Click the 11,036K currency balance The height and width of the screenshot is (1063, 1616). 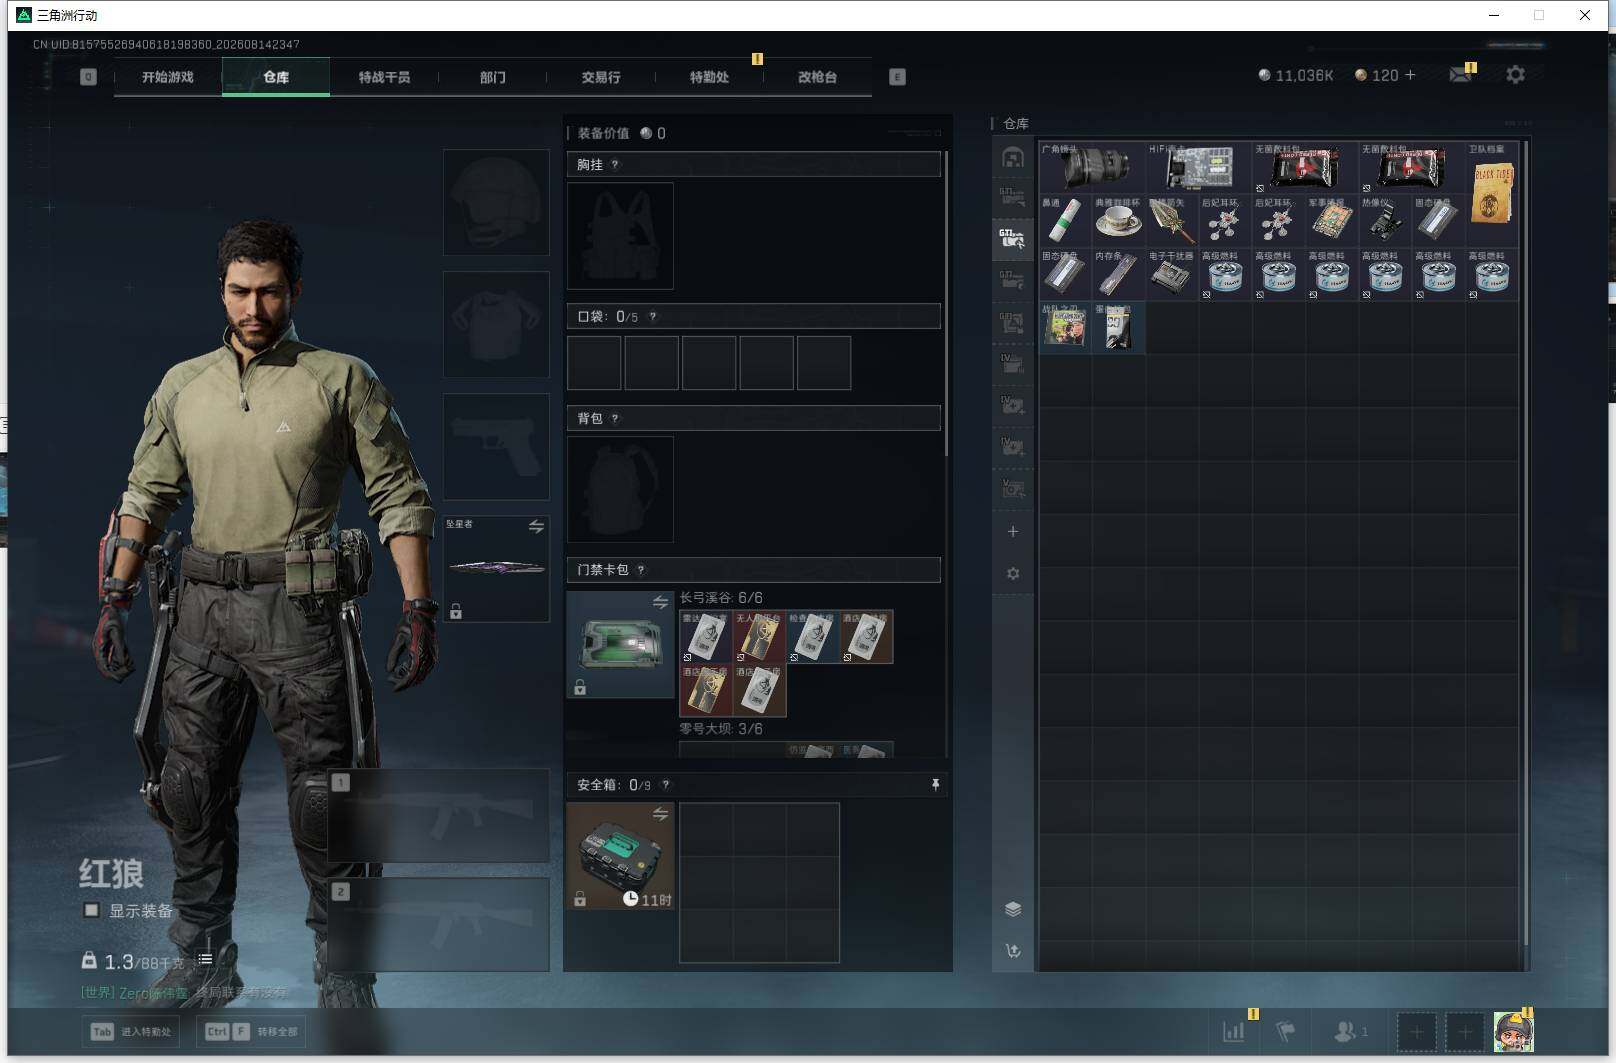[1295, 75]
